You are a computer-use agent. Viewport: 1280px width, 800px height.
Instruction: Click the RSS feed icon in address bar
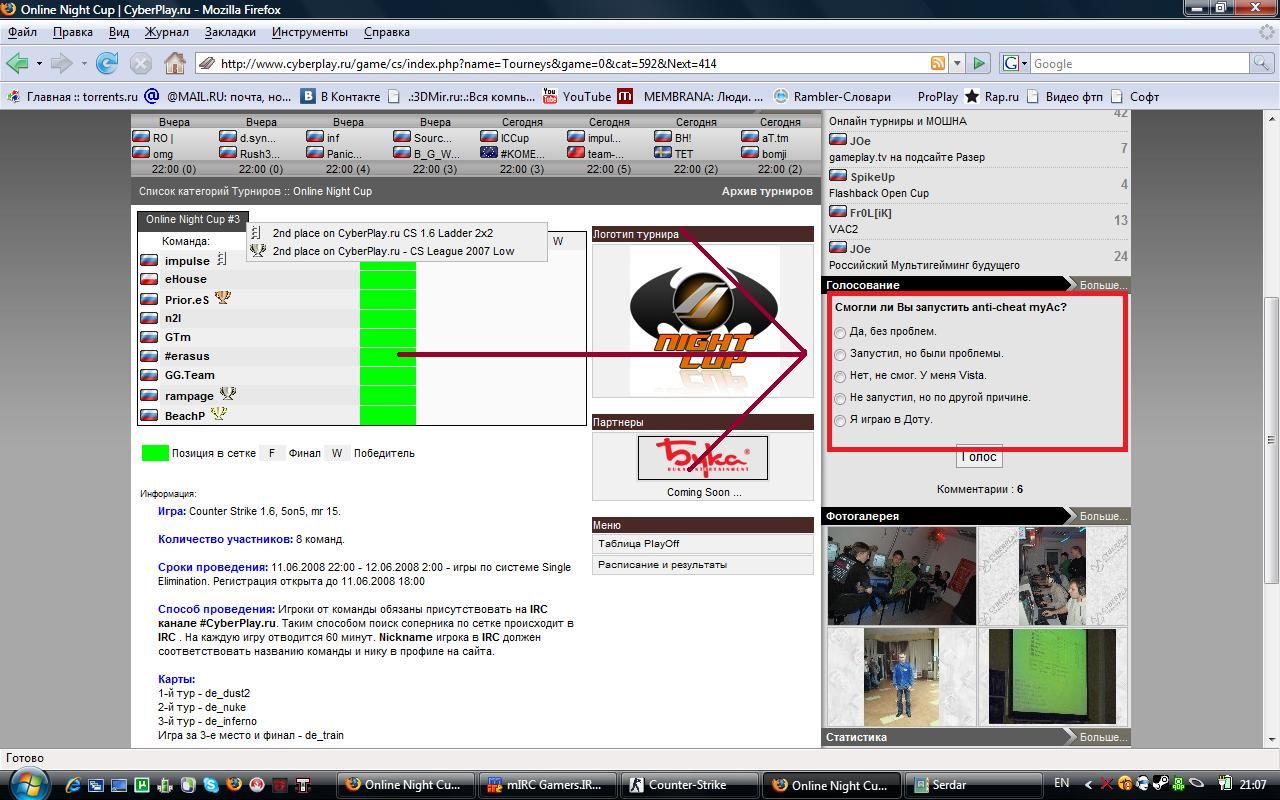click(938, 63)
